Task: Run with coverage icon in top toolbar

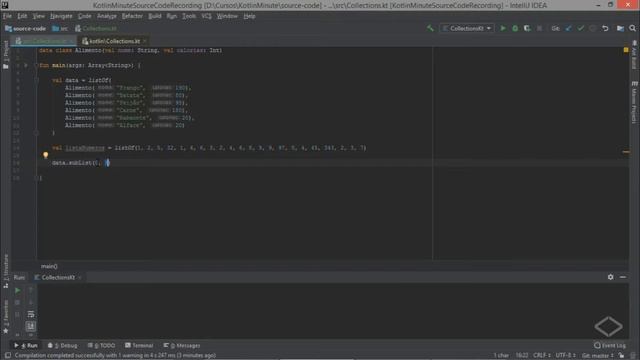Action: (x=527, y=28)
